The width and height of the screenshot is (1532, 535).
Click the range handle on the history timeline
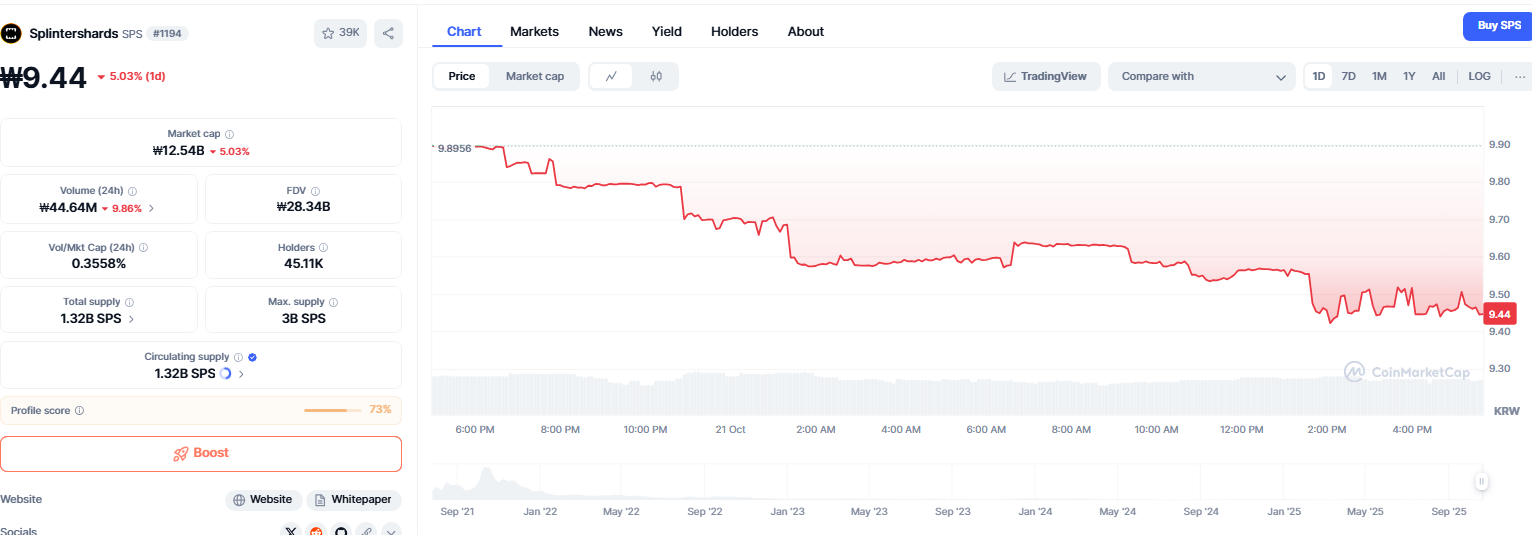1481,481
